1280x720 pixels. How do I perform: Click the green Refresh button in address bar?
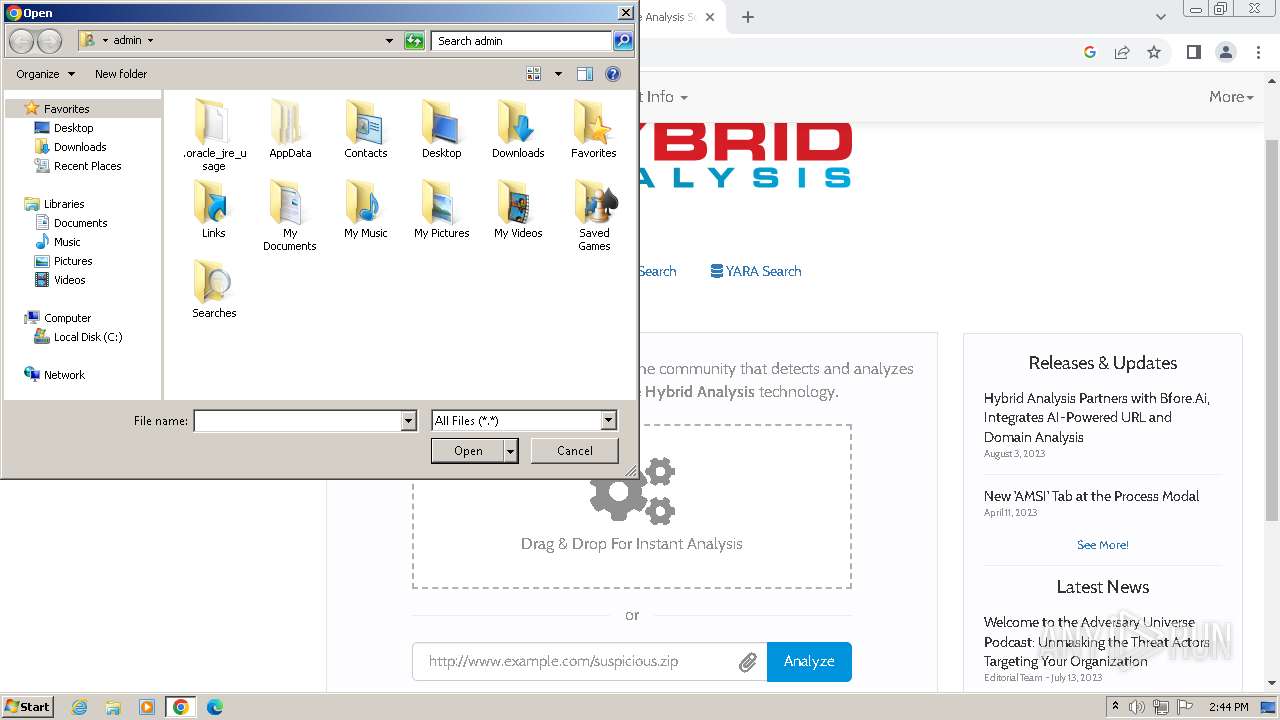click(x=414, y=41)
